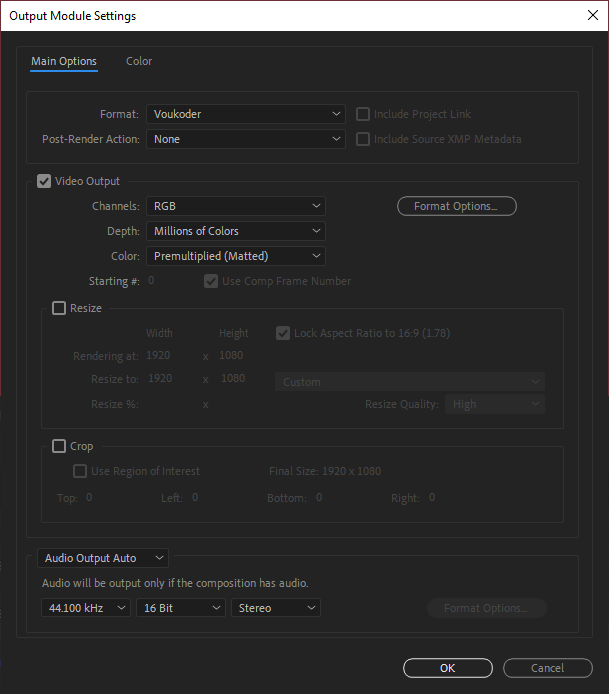Uncheck the Video Output checkbox
Viewport: 609px width, 694px height.
pyautogui.click(x=44, y=181)
